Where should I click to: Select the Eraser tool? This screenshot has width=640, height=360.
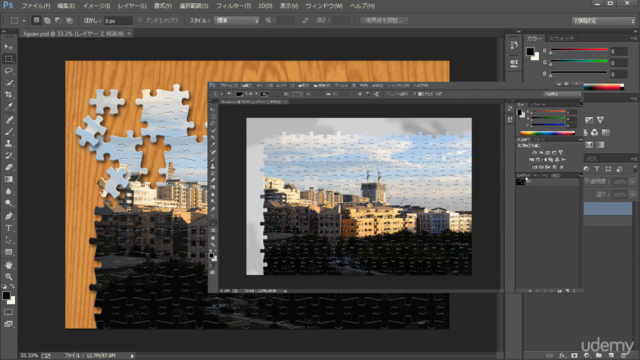click(9, 167)
